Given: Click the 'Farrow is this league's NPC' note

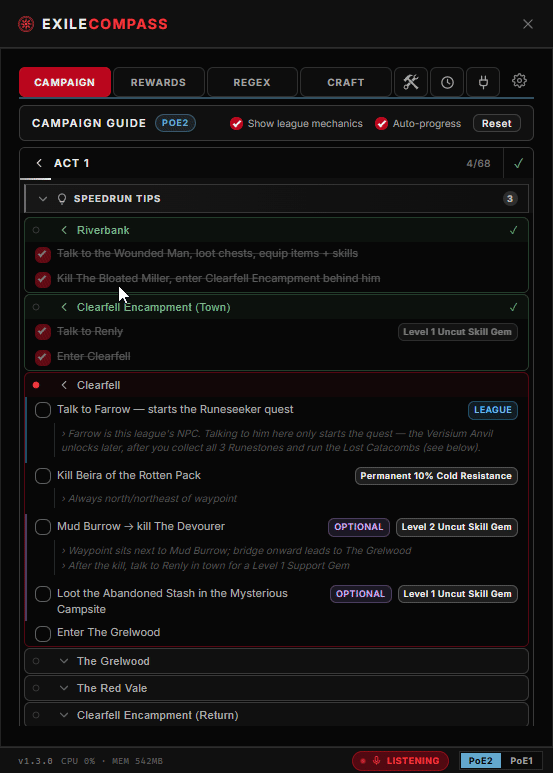Looking at the screenshot, I should (x=277, y=441).
